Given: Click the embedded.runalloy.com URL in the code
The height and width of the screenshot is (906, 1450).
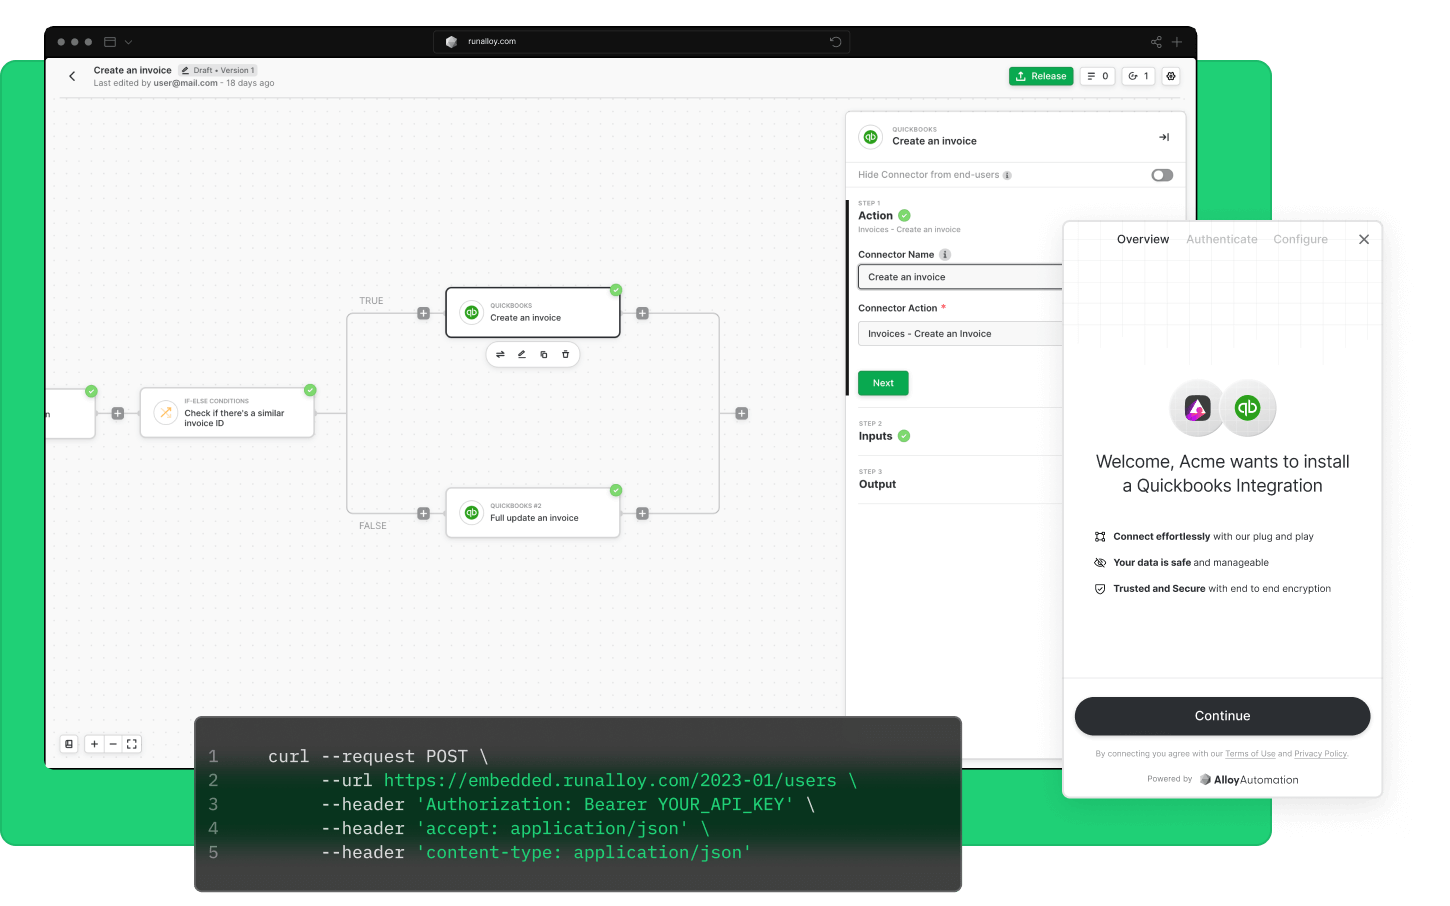Looking at the screenshot, I should [610, 780].
